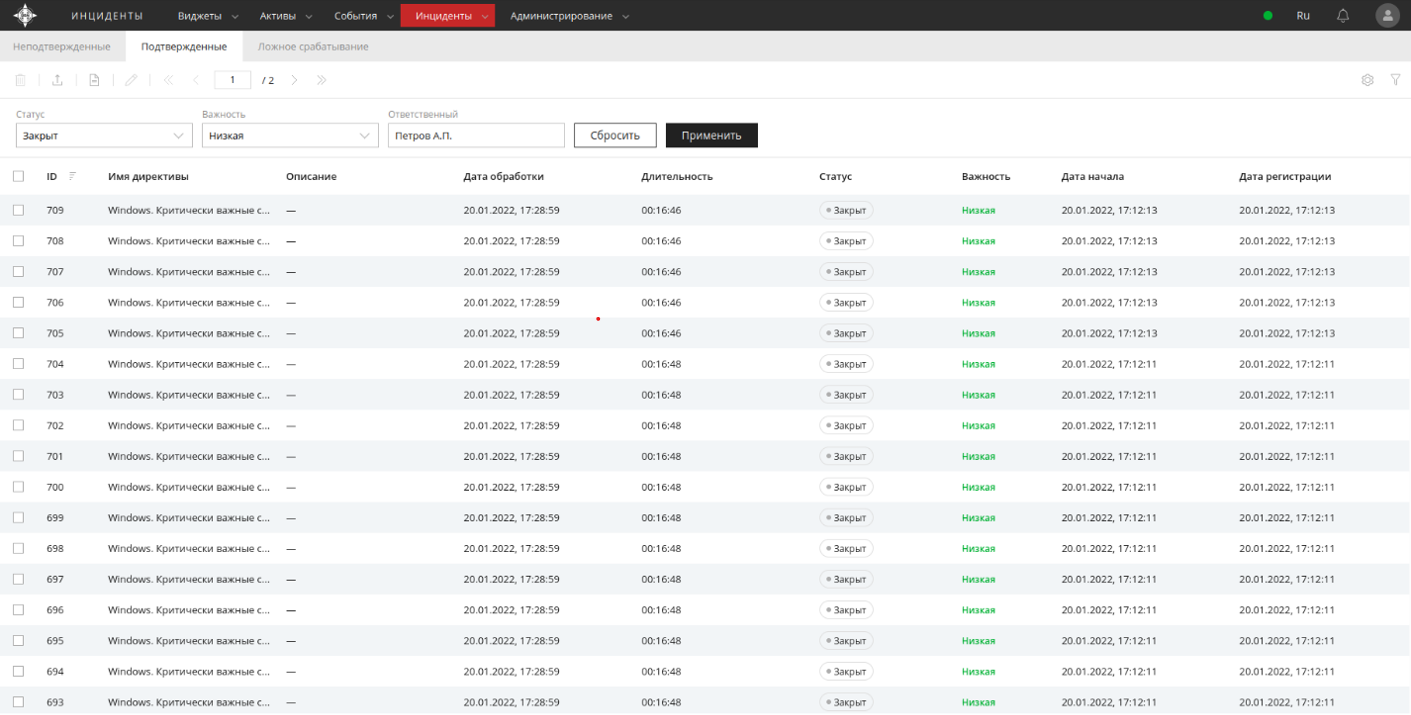Select the checkbox for incident 704

[19, 364]
